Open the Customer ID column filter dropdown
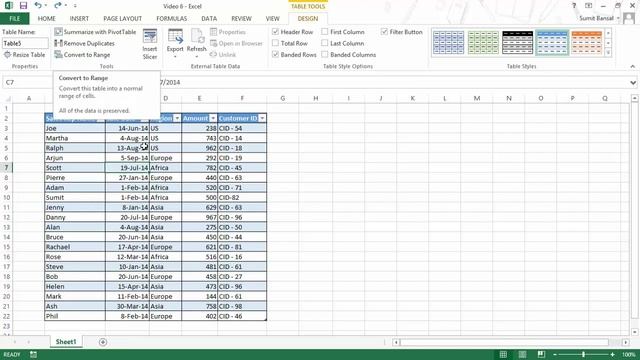This screenshot has width=640, height=360. (262, 118)
